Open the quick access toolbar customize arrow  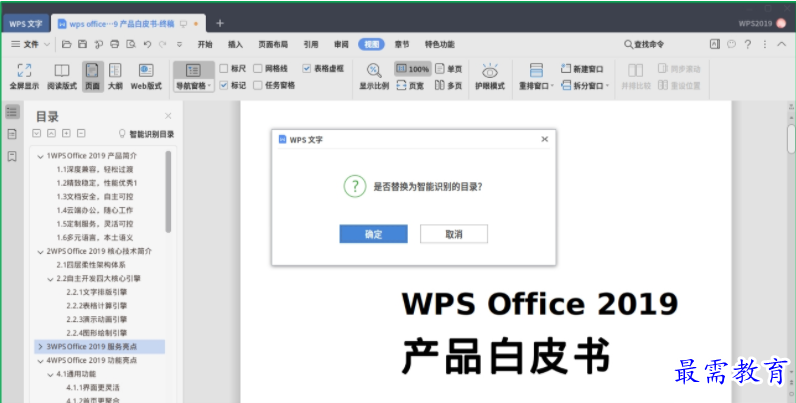179,45
